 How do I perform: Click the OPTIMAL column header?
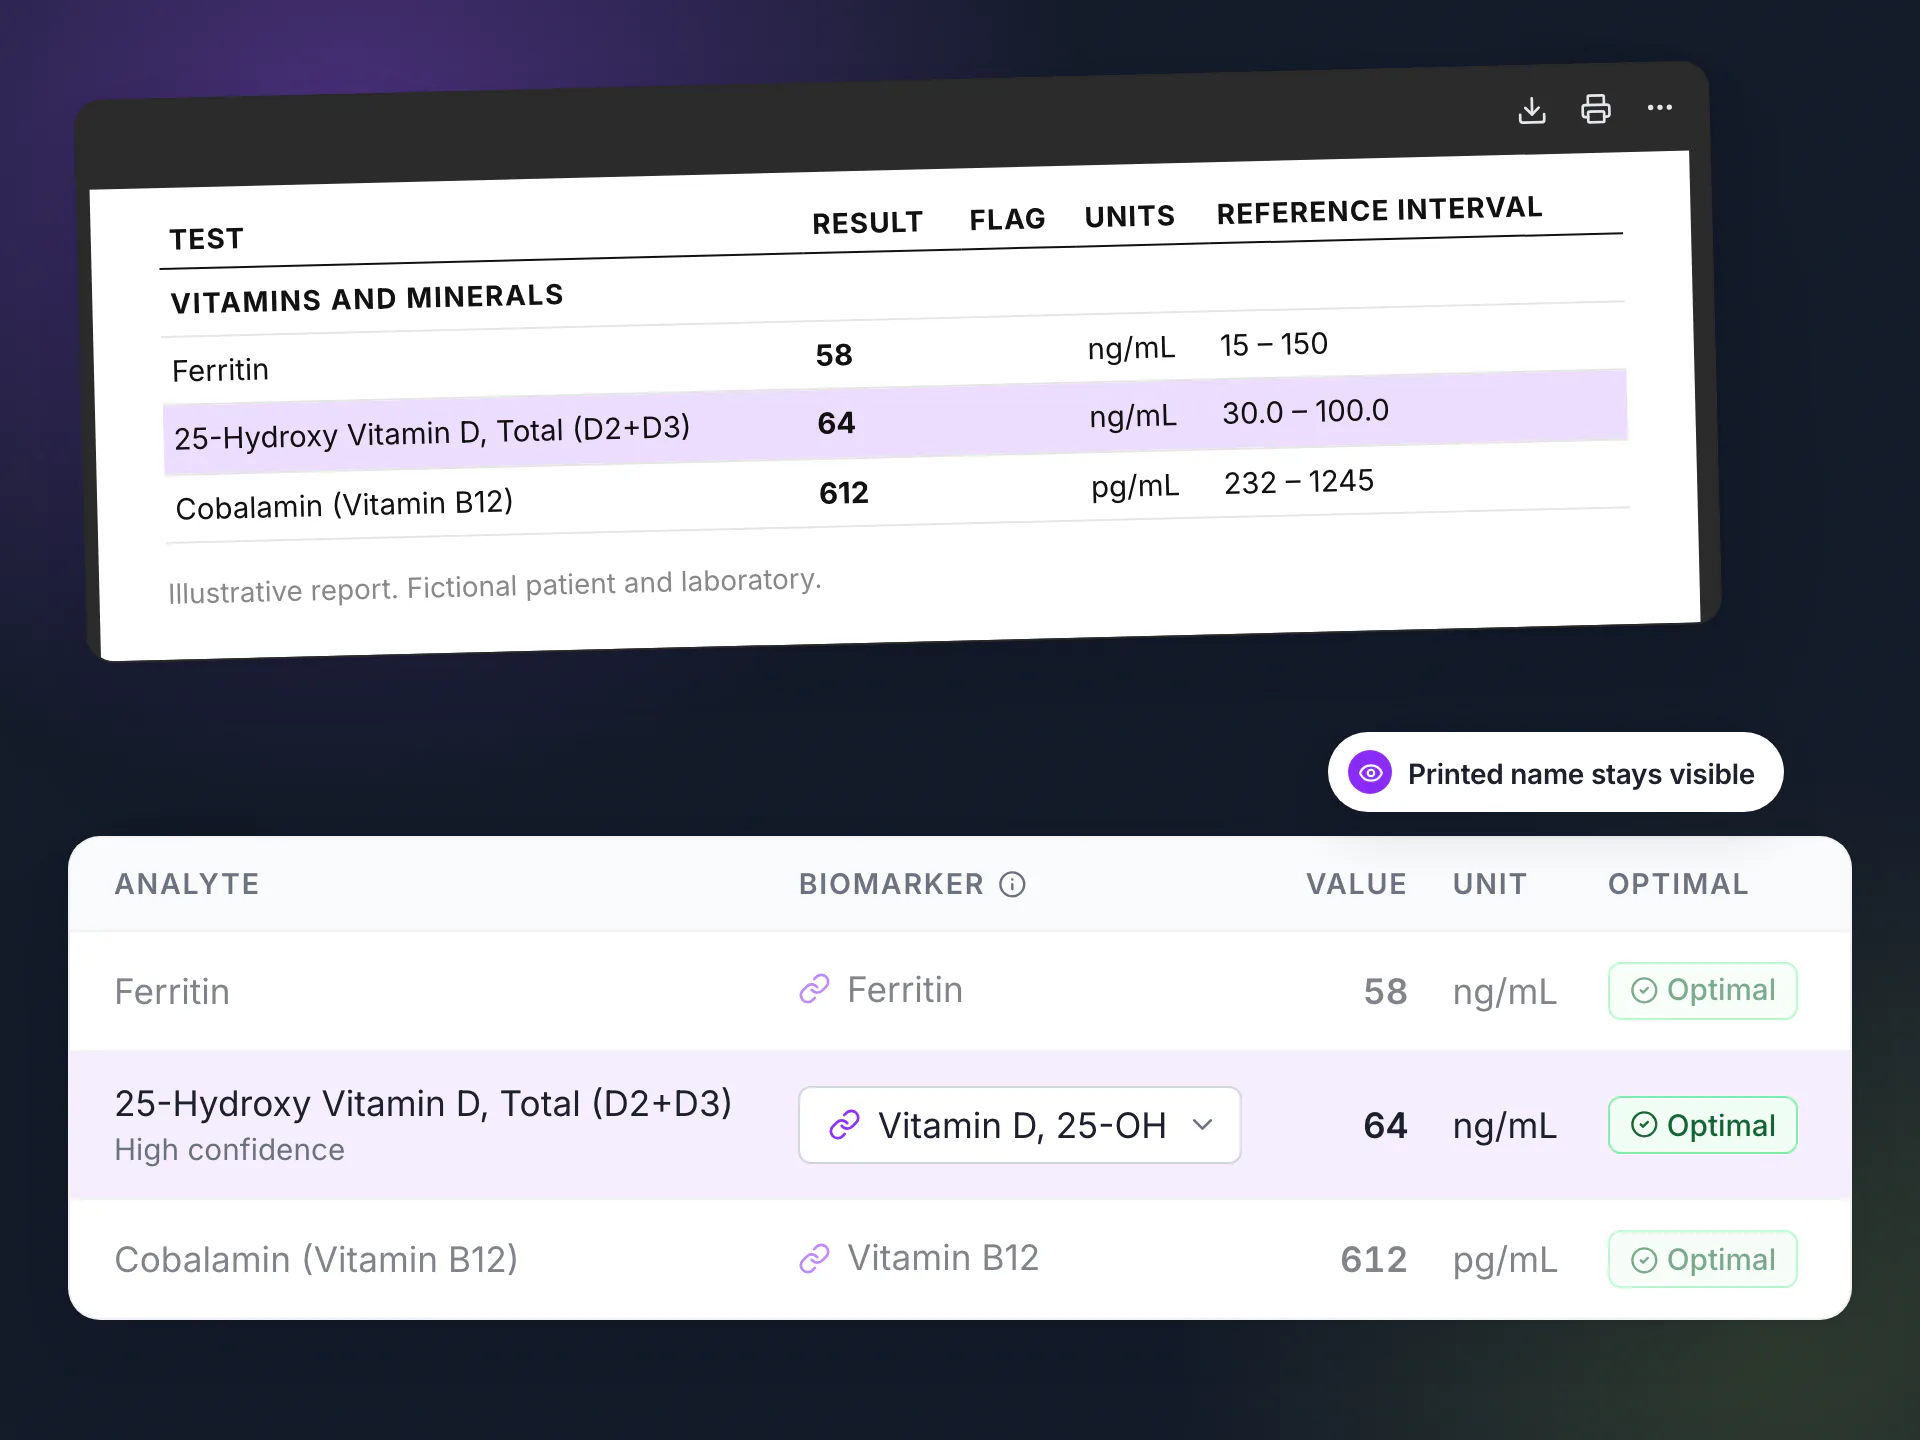(1678, 884)
